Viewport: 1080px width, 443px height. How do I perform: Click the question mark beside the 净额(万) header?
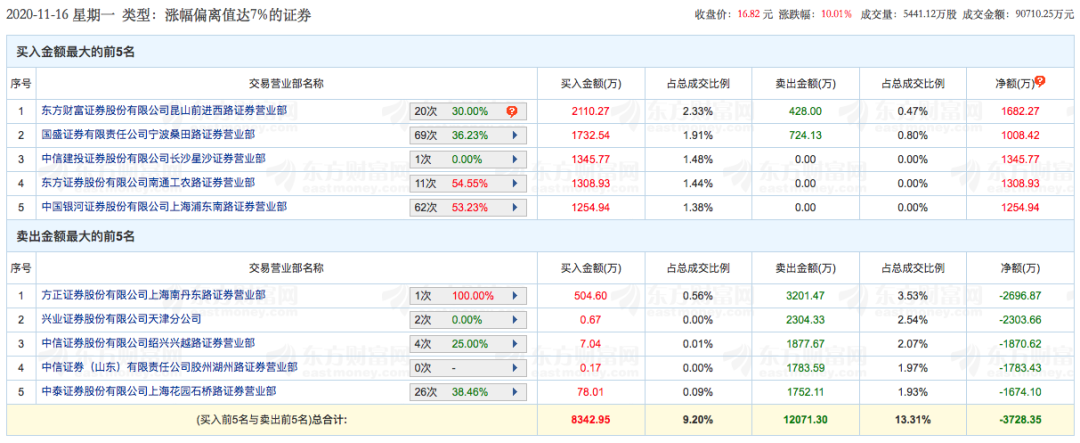tap(1040, 81)
